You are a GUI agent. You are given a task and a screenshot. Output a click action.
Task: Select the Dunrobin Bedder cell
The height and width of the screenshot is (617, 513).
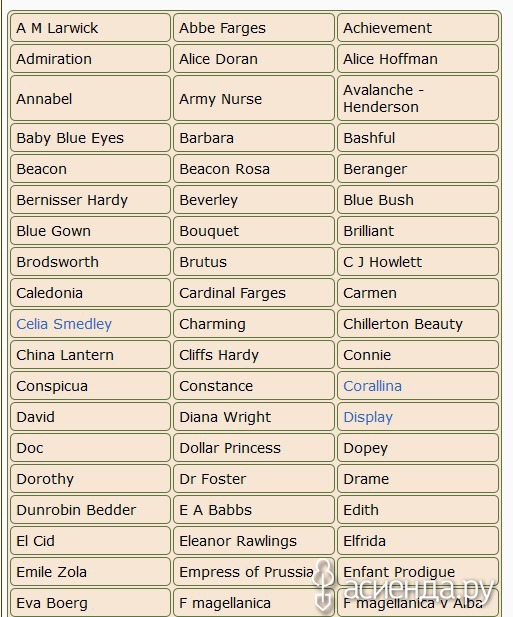[x=90, y=510]
